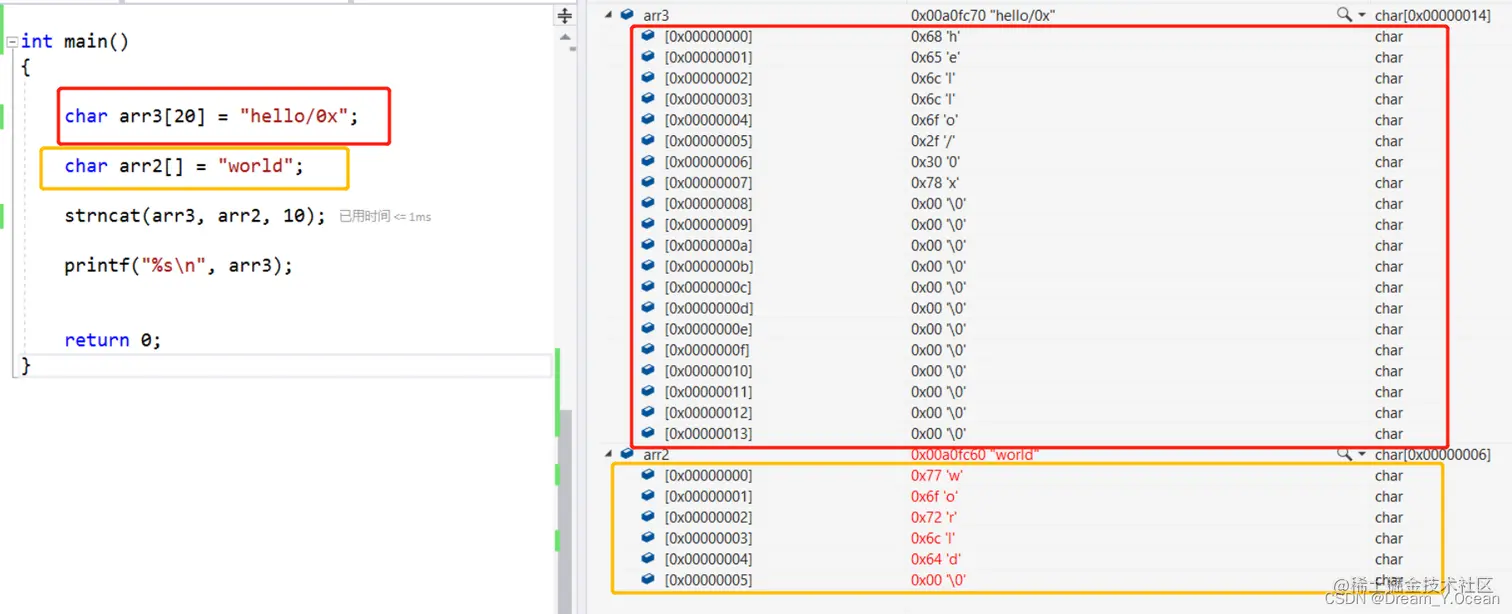Click 'int main()' function declaration
Viewport: 1512px width, 614px height.
point(75,42)
